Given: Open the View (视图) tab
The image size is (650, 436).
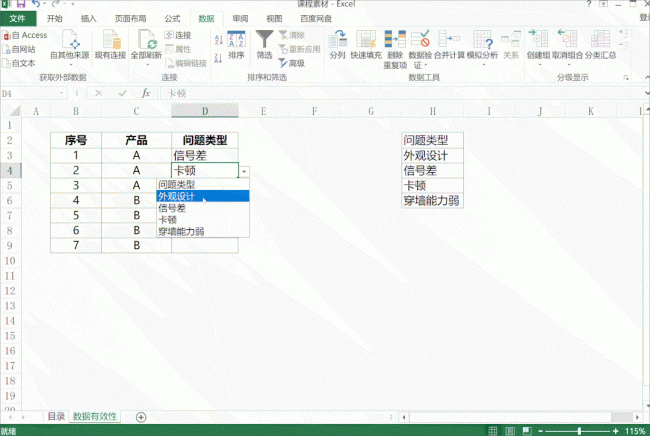Looking at the screenshot, I should 274,19.
